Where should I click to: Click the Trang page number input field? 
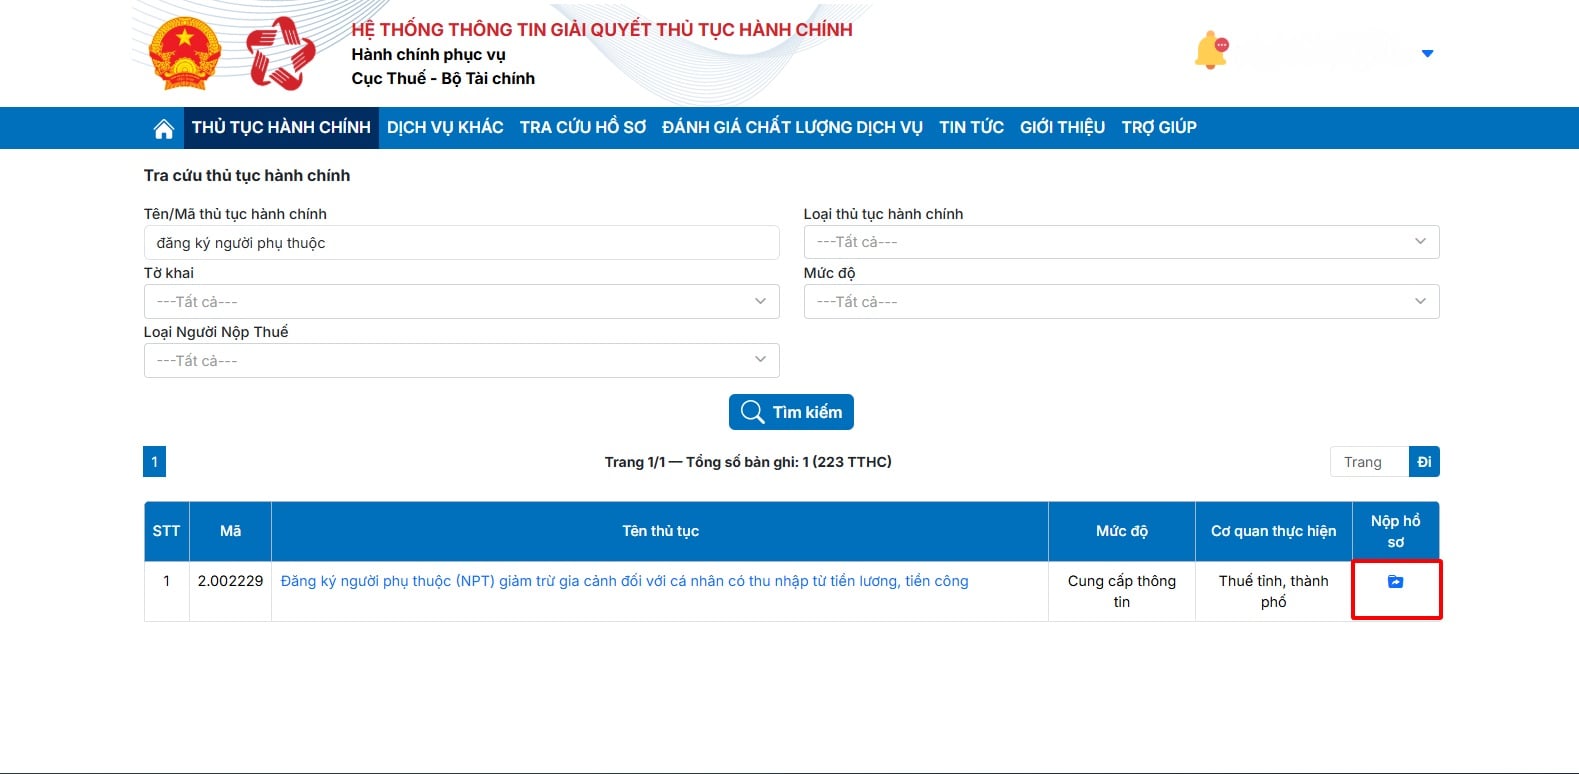[1368, 462]
